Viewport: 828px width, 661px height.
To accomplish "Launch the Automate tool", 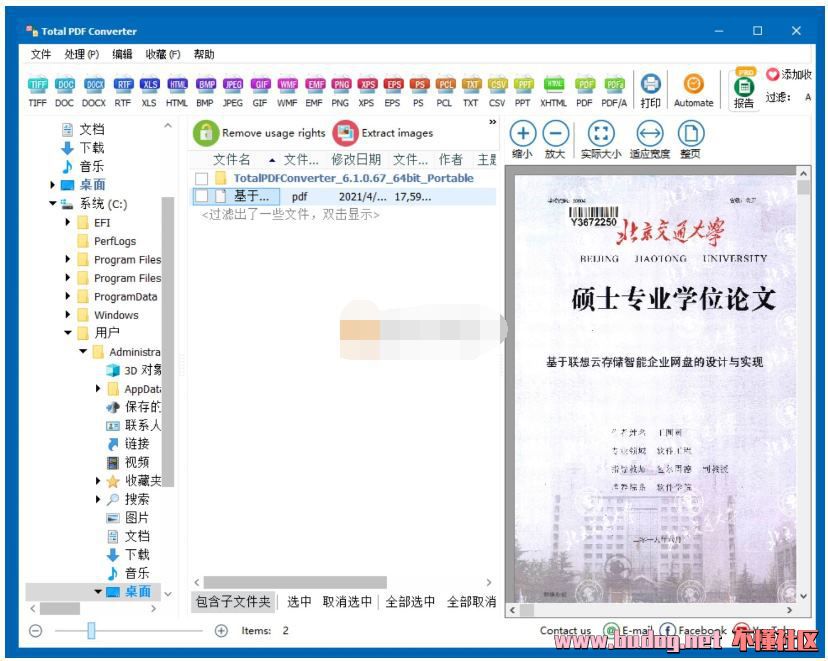I will (x=693, y=91).
